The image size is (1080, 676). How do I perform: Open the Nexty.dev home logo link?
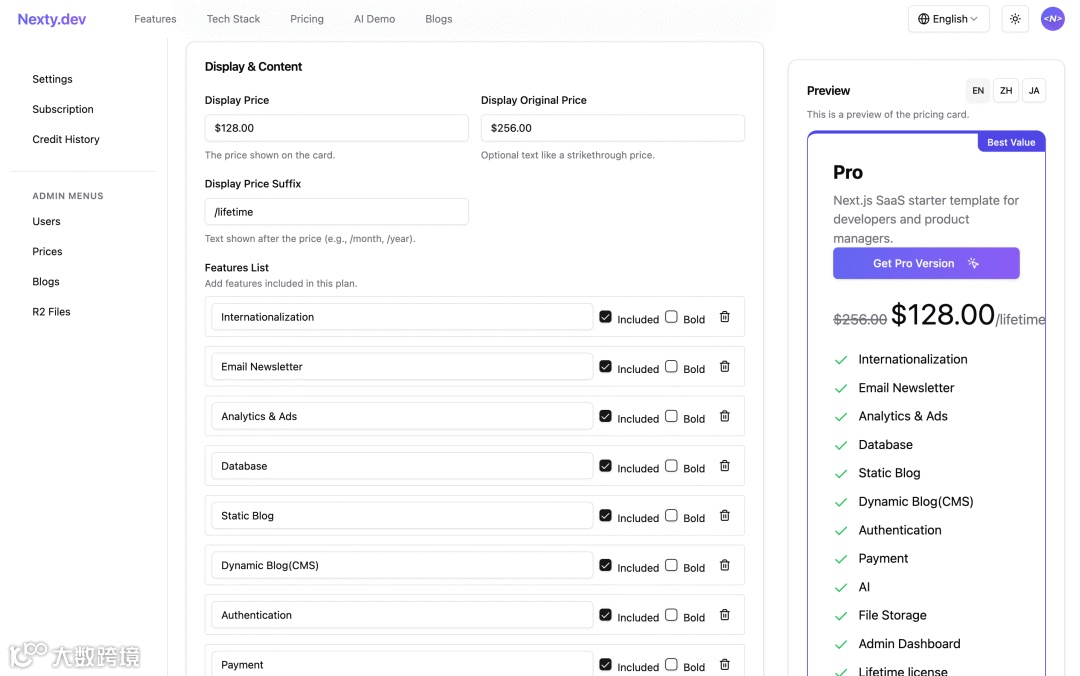[x=52, y=19]
